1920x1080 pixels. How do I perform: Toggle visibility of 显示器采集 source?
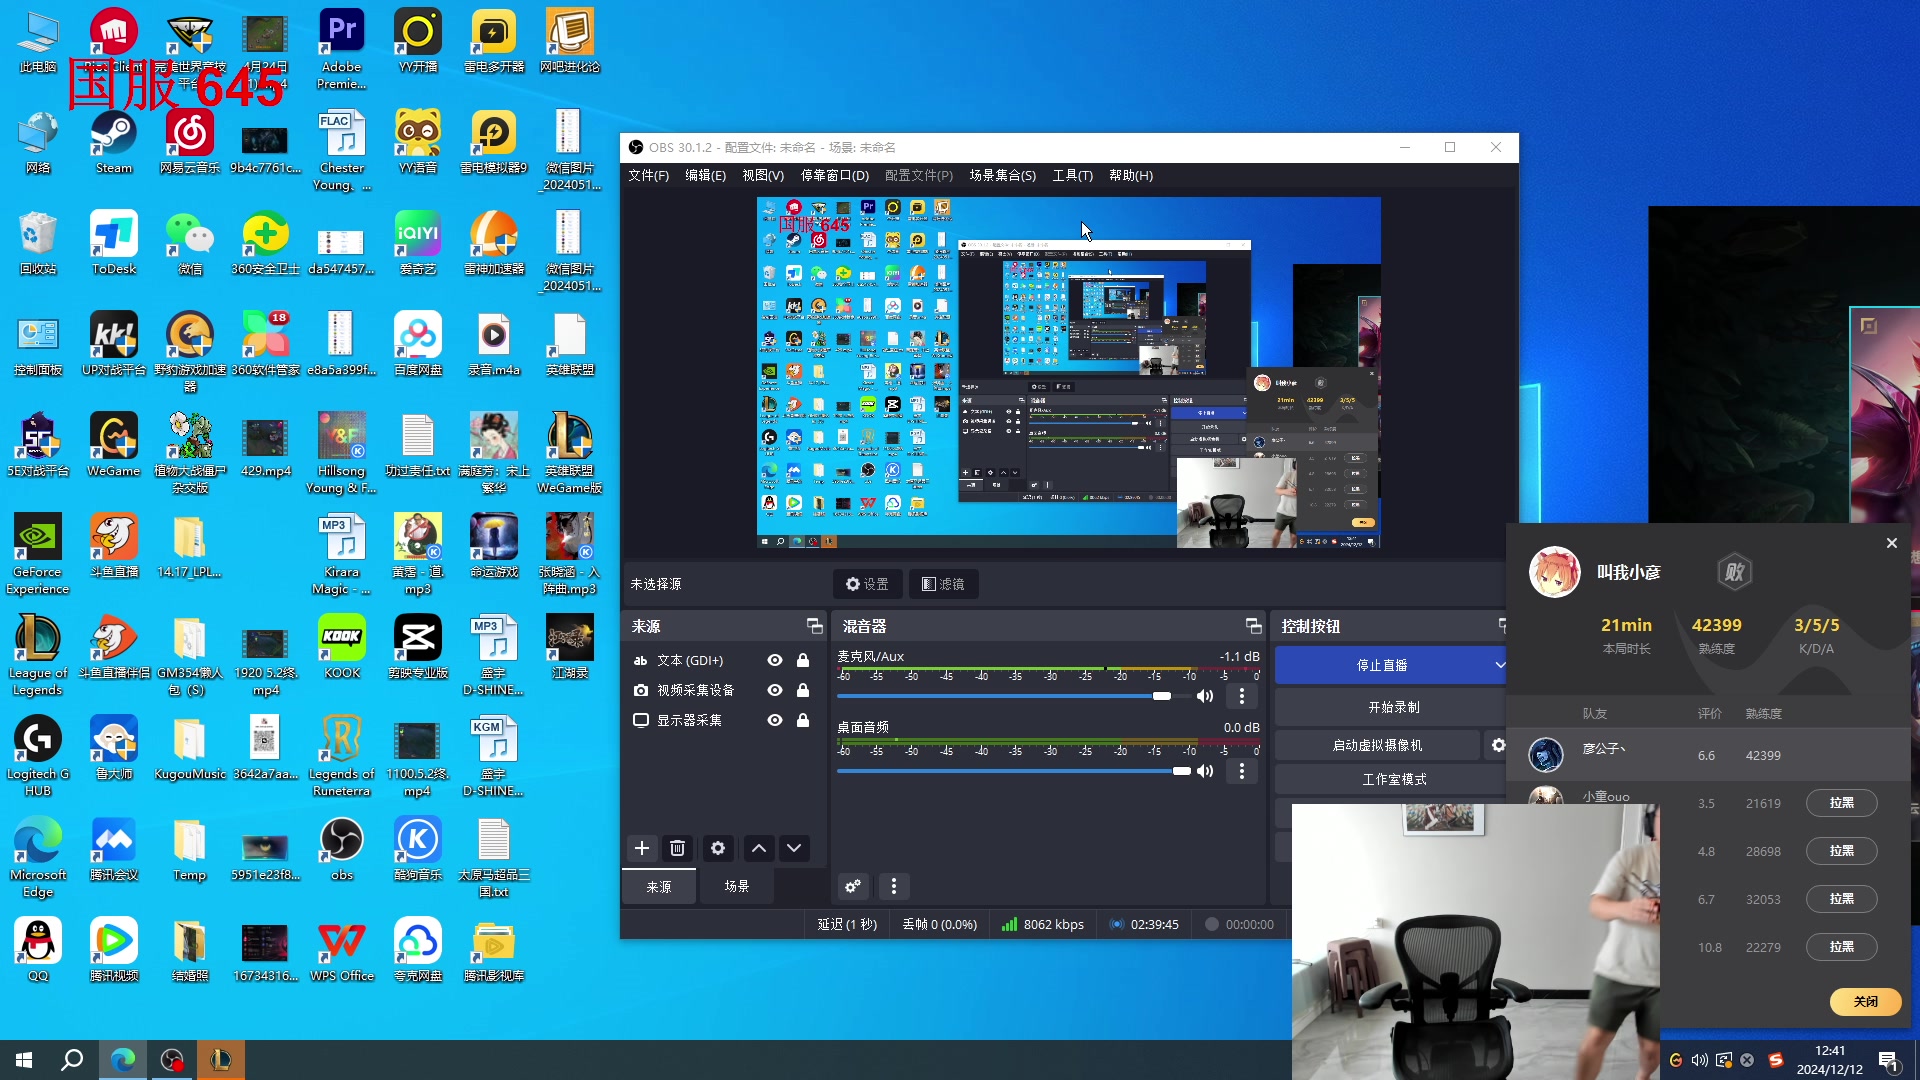coord(775,720)
